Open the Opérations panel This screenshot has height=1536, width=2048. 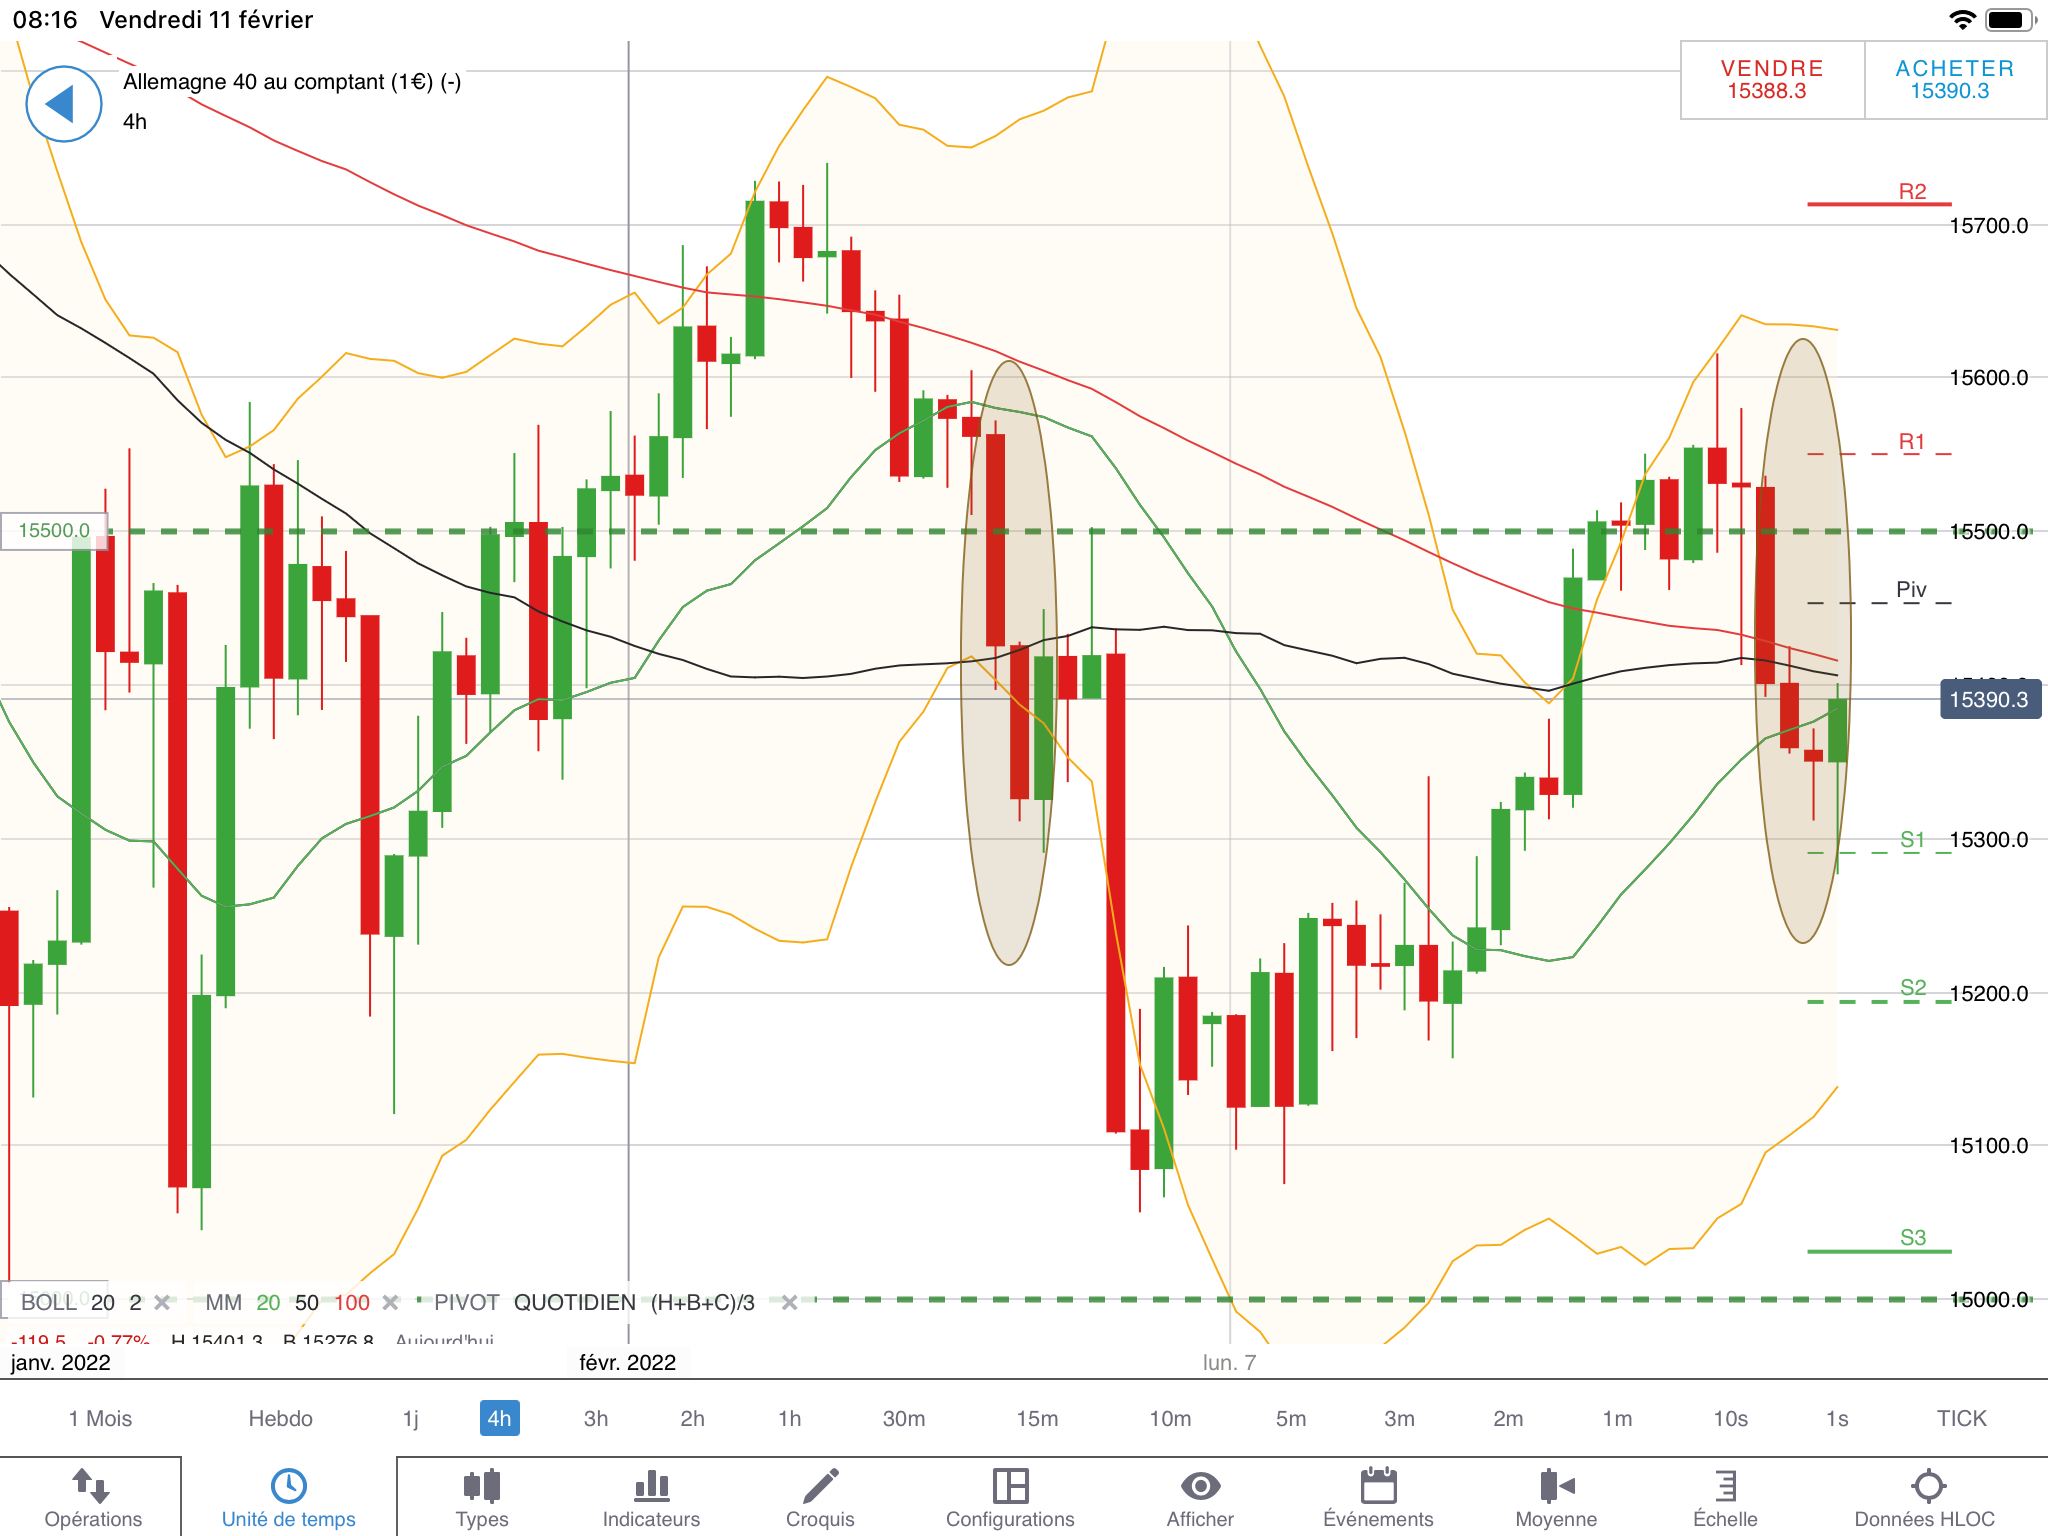93,1497
